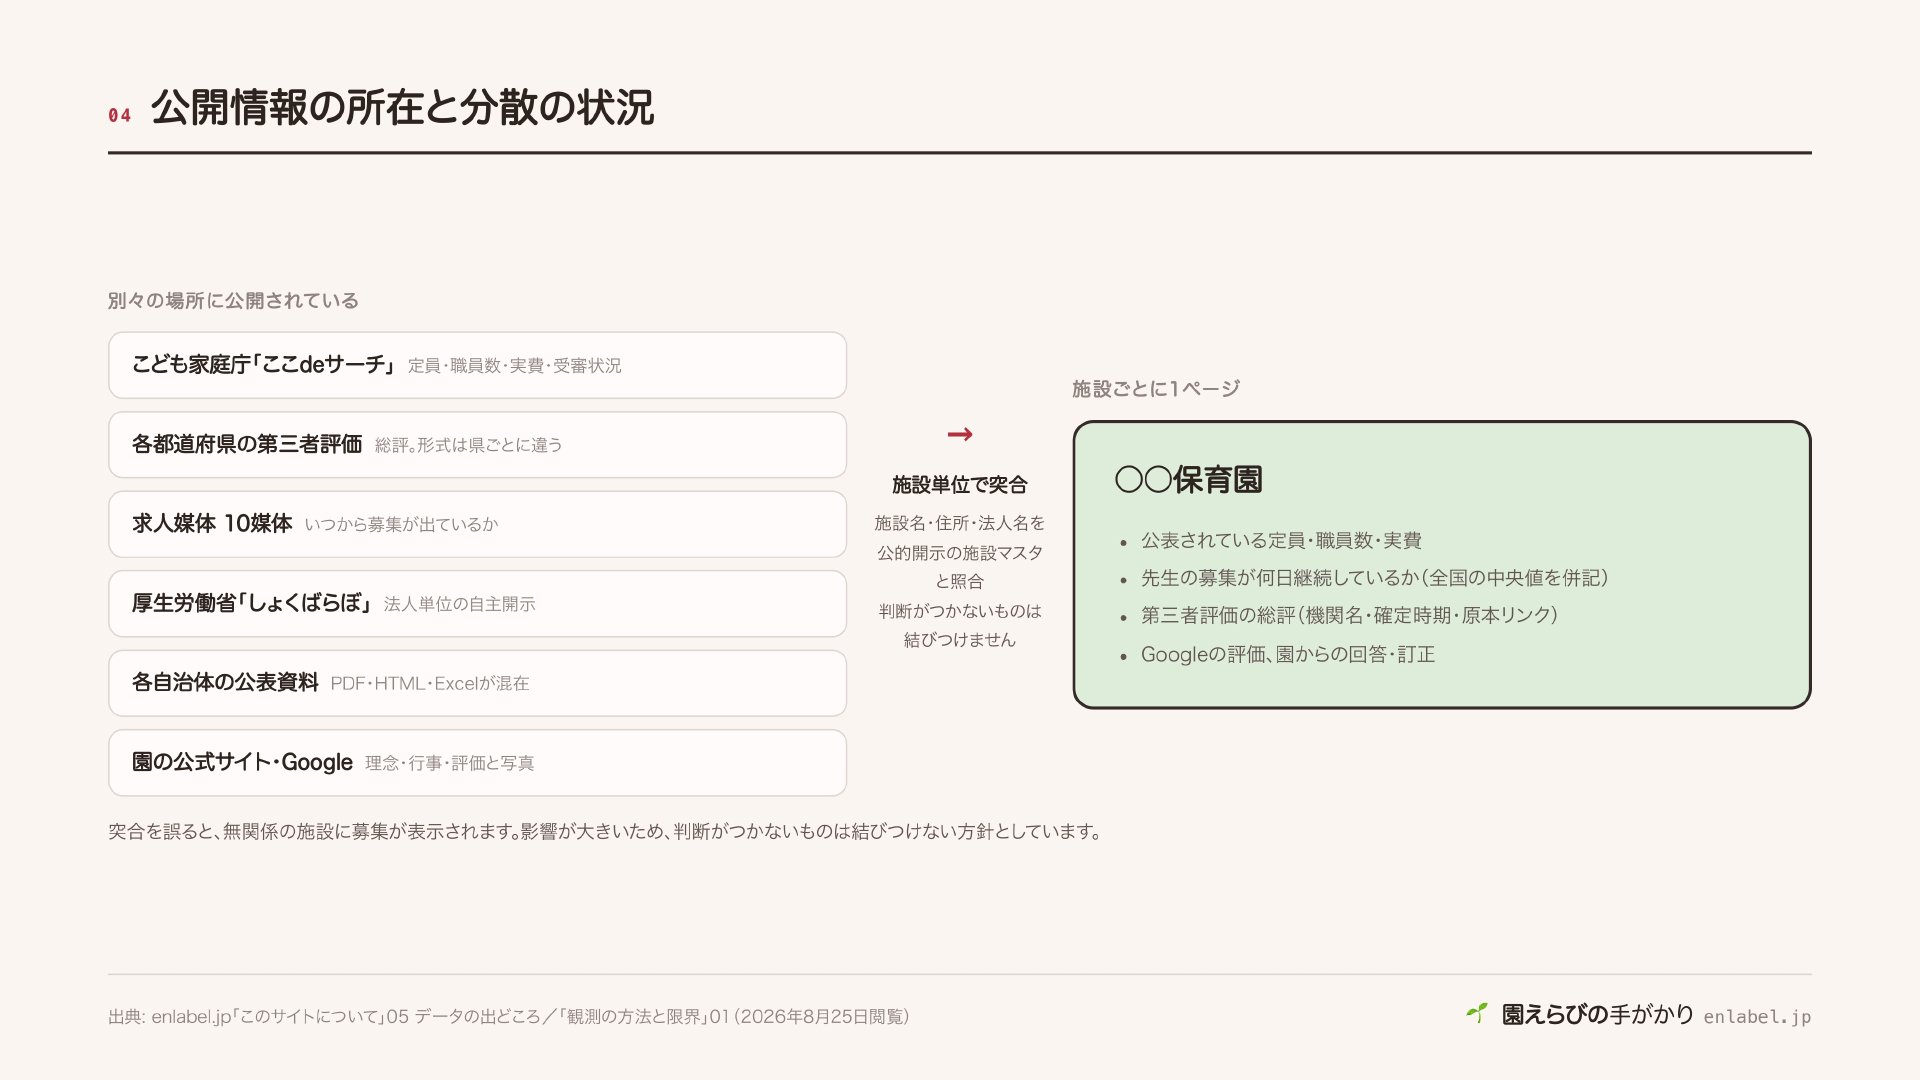
Task: Click text 結びつけません
Action: coord(960,640)
